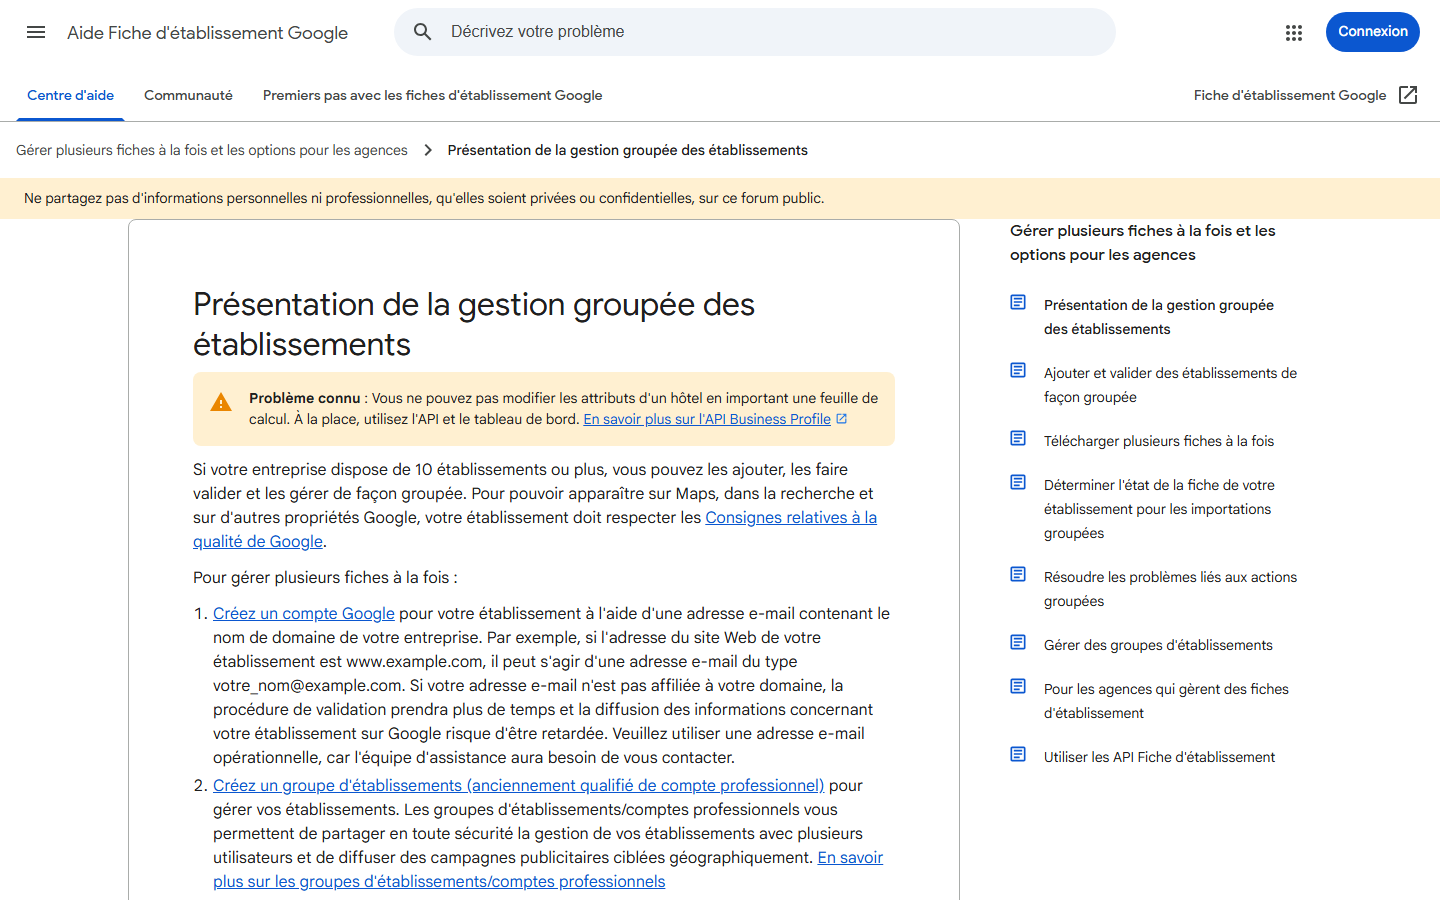Click current breadcrumb Présentation de la gestion groupée
1440x900 pixels.
coord(628,150)
